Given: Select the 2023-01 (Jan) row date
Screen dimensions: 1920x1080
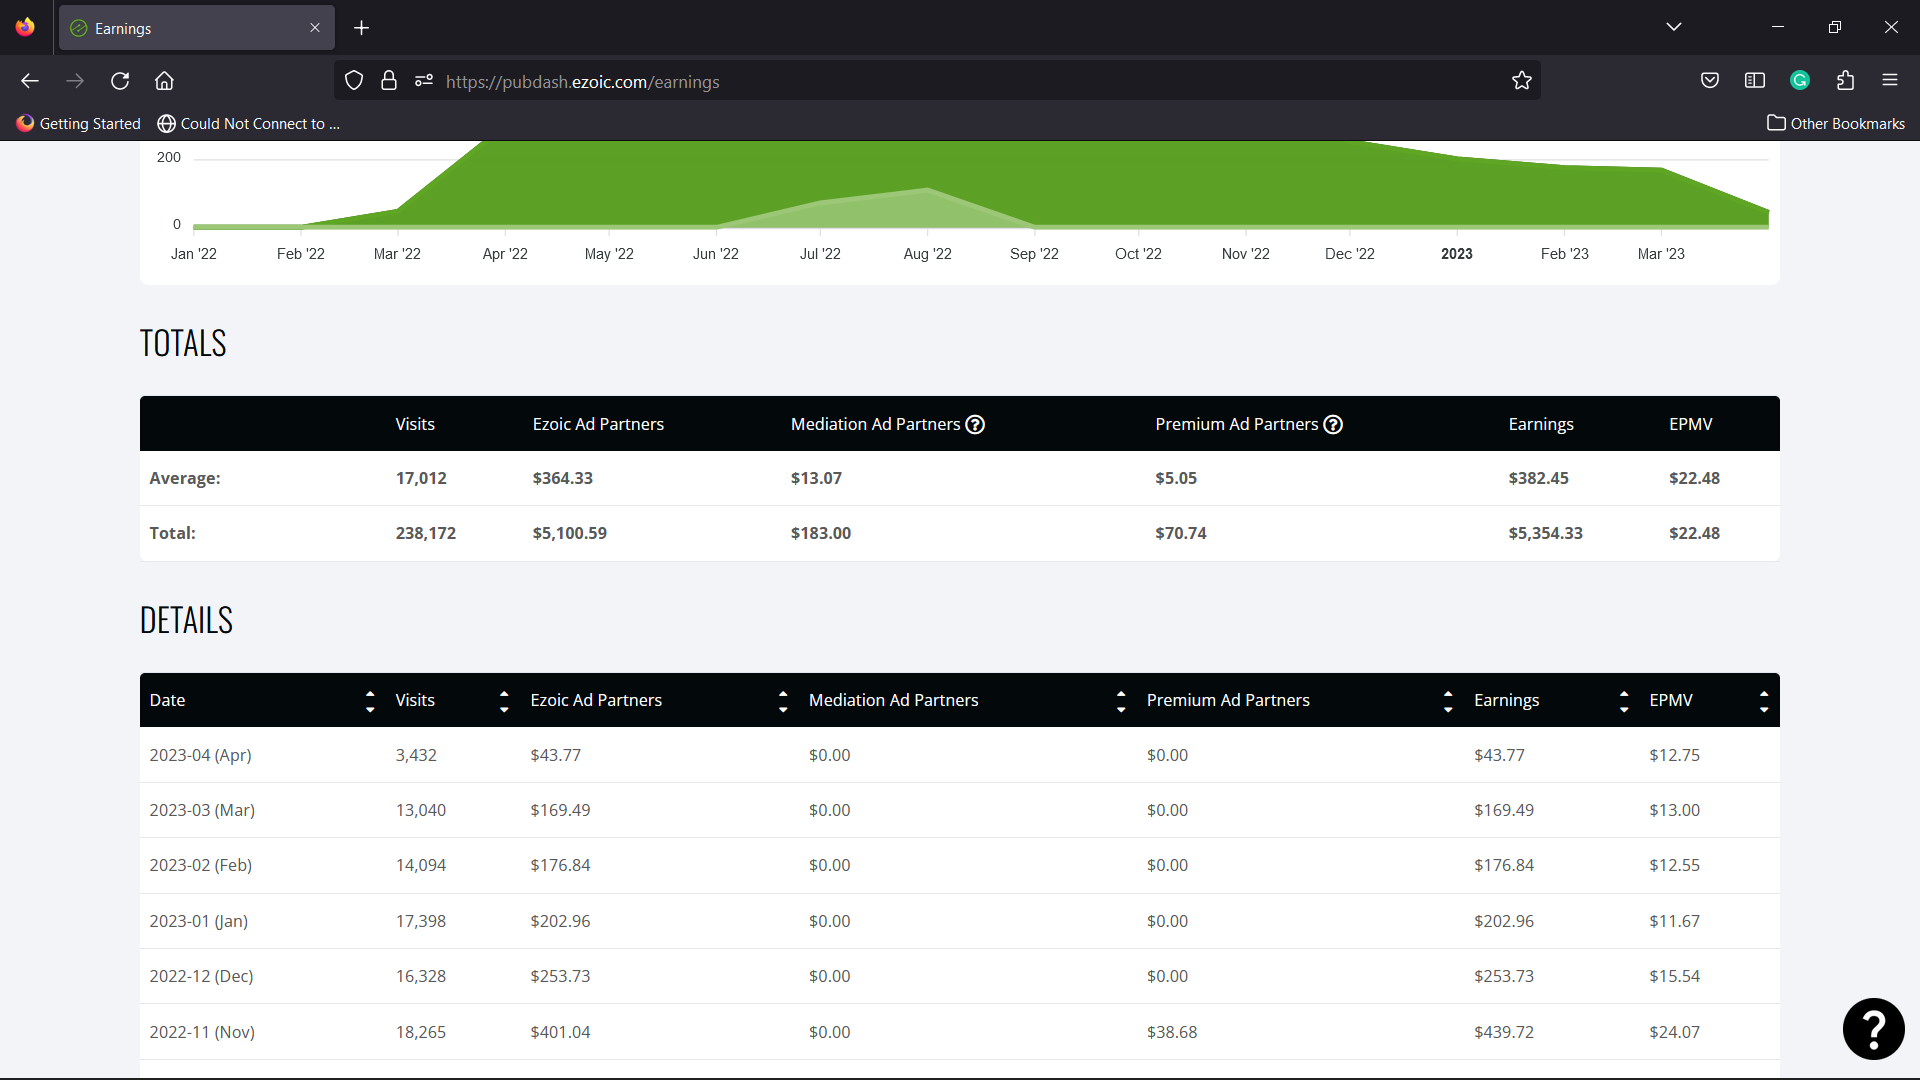Looking at the screenshot, I should (x=198, y=922).
